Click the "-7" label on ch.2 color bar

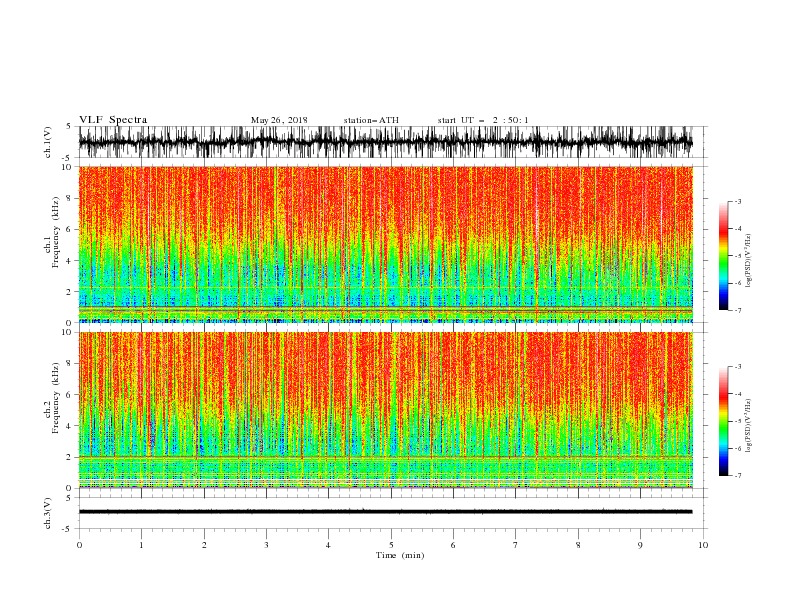tap(737, 475)
